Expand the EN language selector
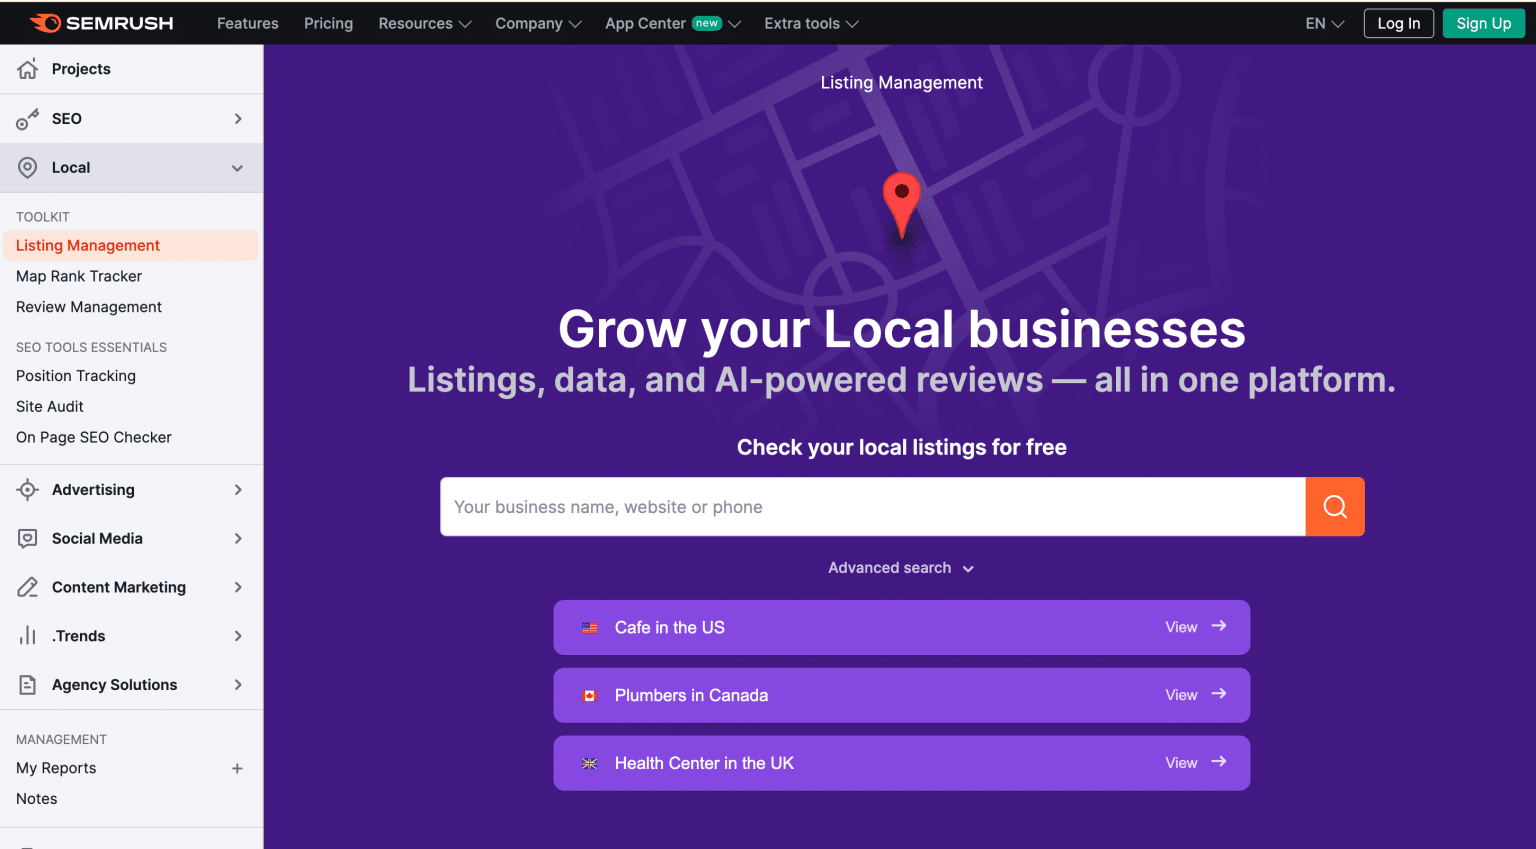This screenshot has width=1536, height=849. (x=1322, y=23)
